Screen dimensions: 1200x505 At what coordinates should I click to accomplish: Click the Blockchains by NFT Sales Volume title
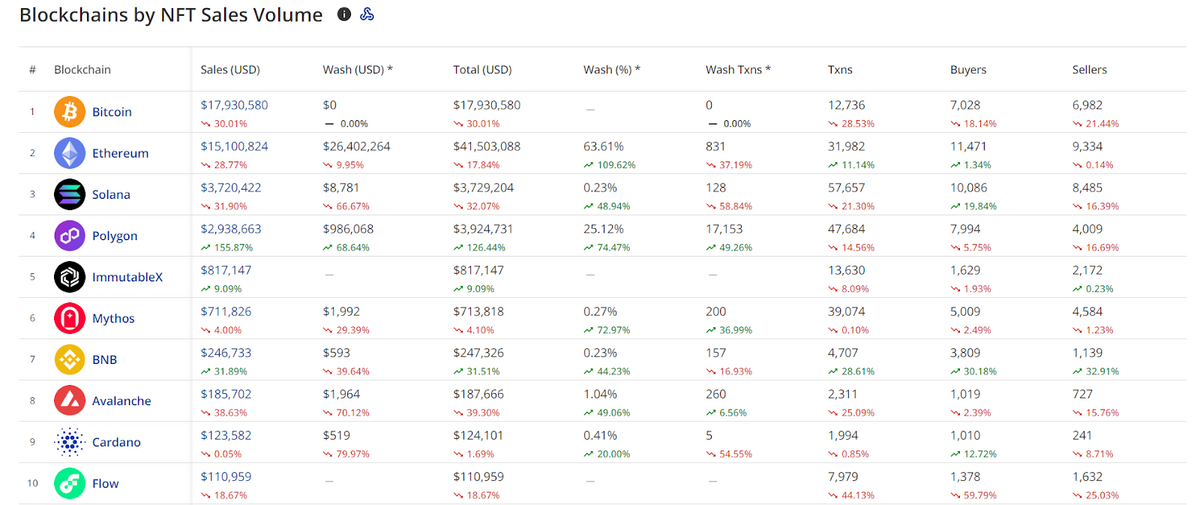171,15
